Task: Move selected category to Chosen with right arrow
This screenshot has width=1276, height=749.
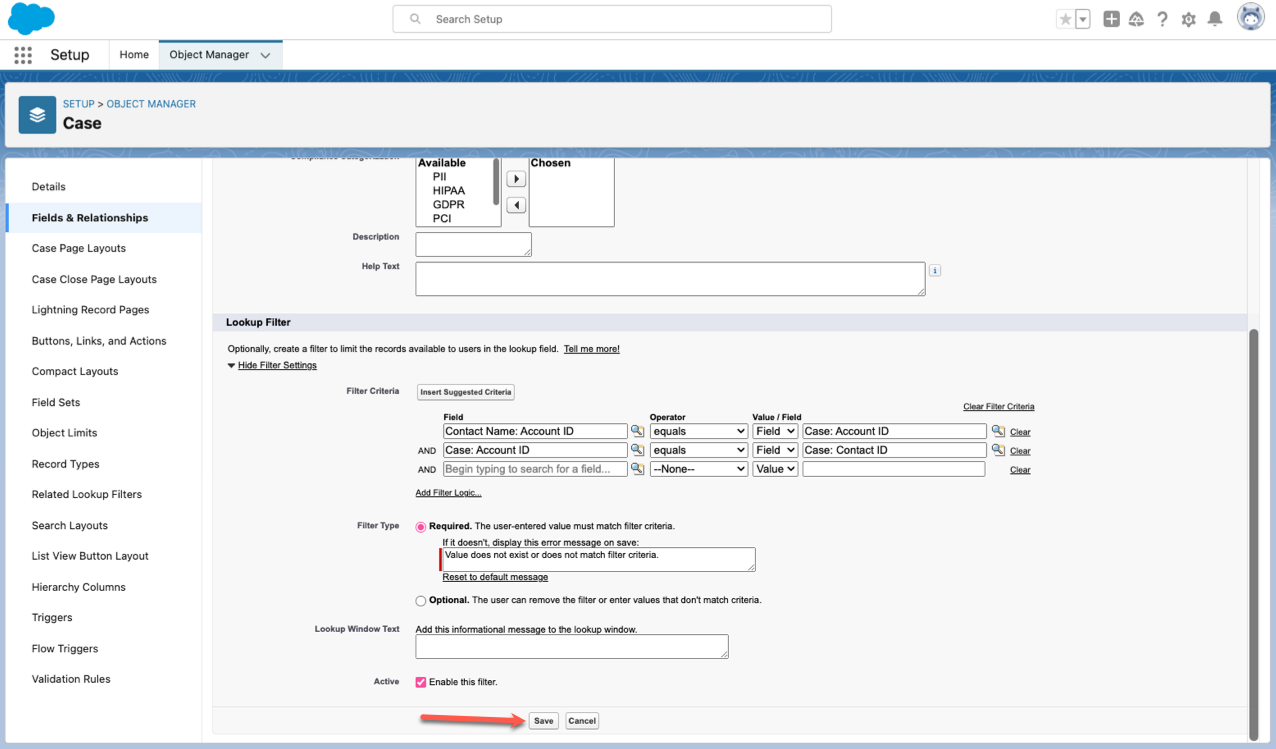Action: (x=516, y=179)
